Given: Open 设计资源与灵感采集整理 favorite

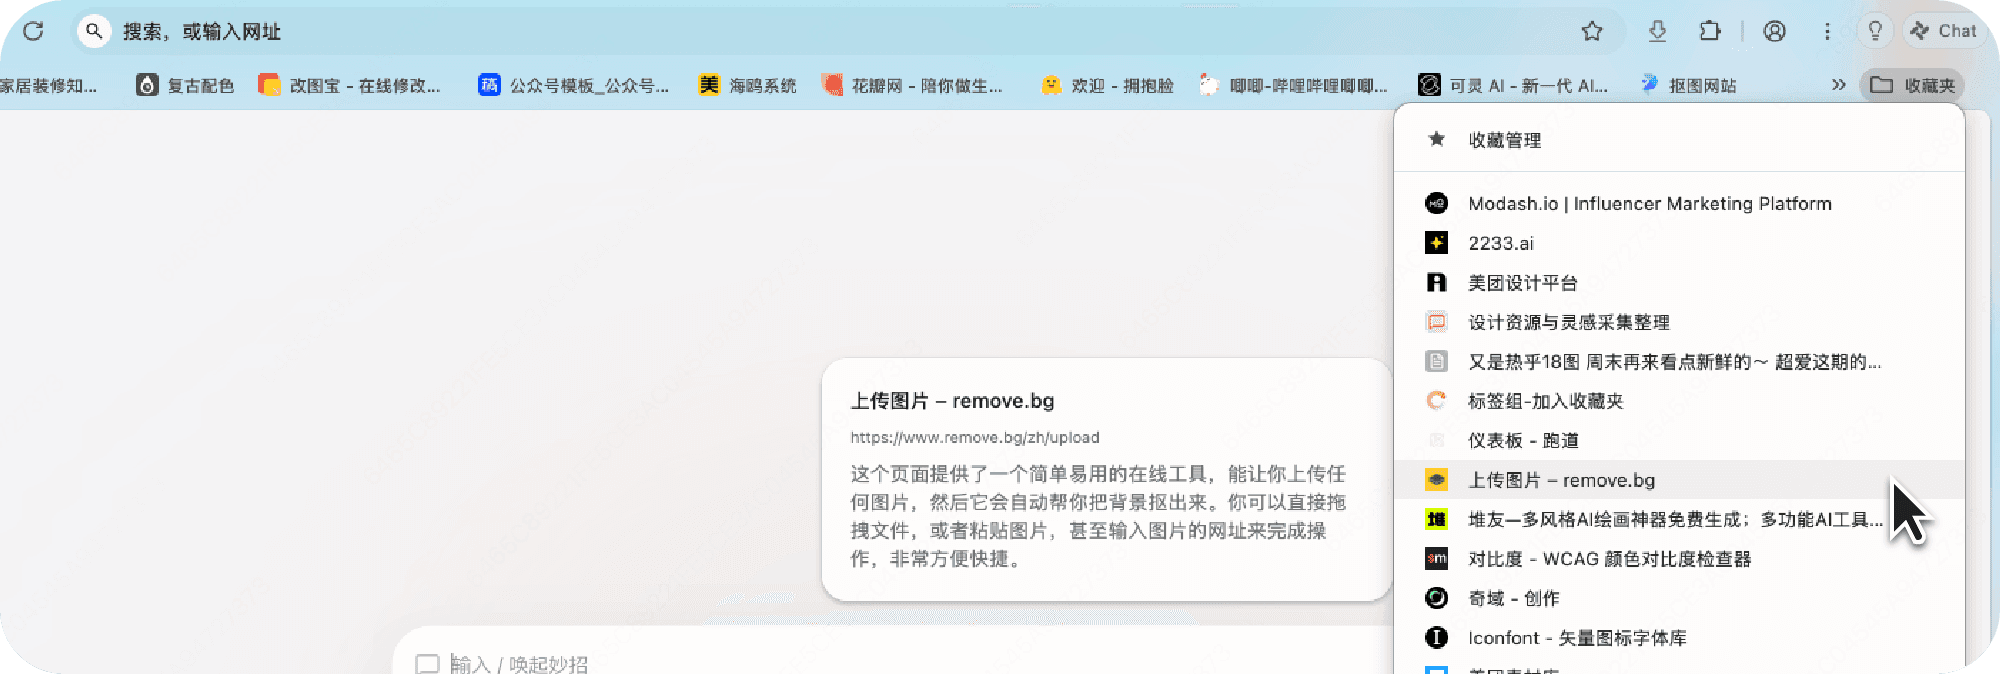Looking at the screenshot, I should tap(1679, 322).
